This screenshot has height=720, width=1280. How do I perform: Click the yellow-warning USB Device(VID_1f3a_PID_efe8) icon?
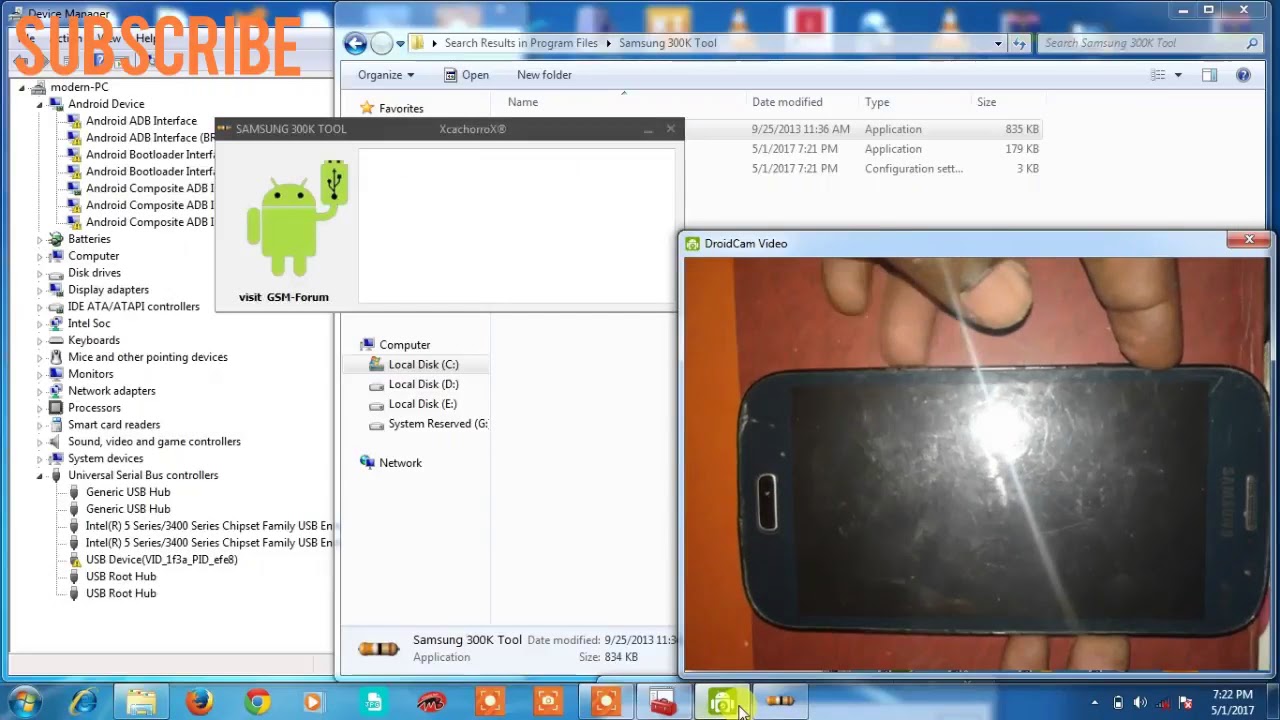click(74, 560)
